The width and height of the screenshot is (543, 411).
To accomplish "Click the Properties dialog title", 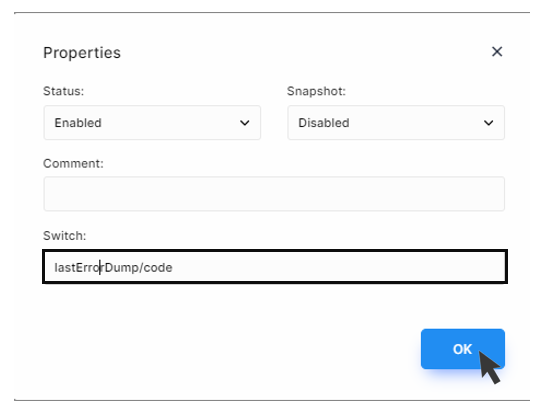I will 82,53.
